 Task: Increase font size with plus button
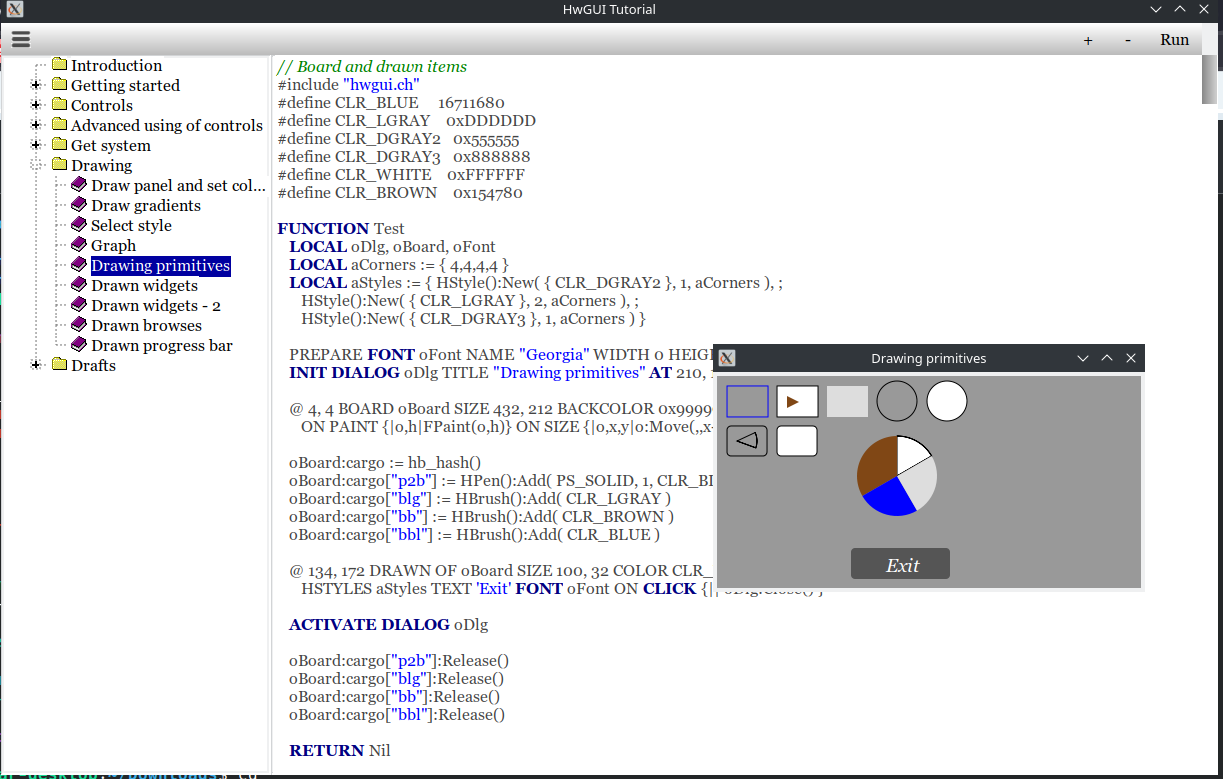[1088, 40]
